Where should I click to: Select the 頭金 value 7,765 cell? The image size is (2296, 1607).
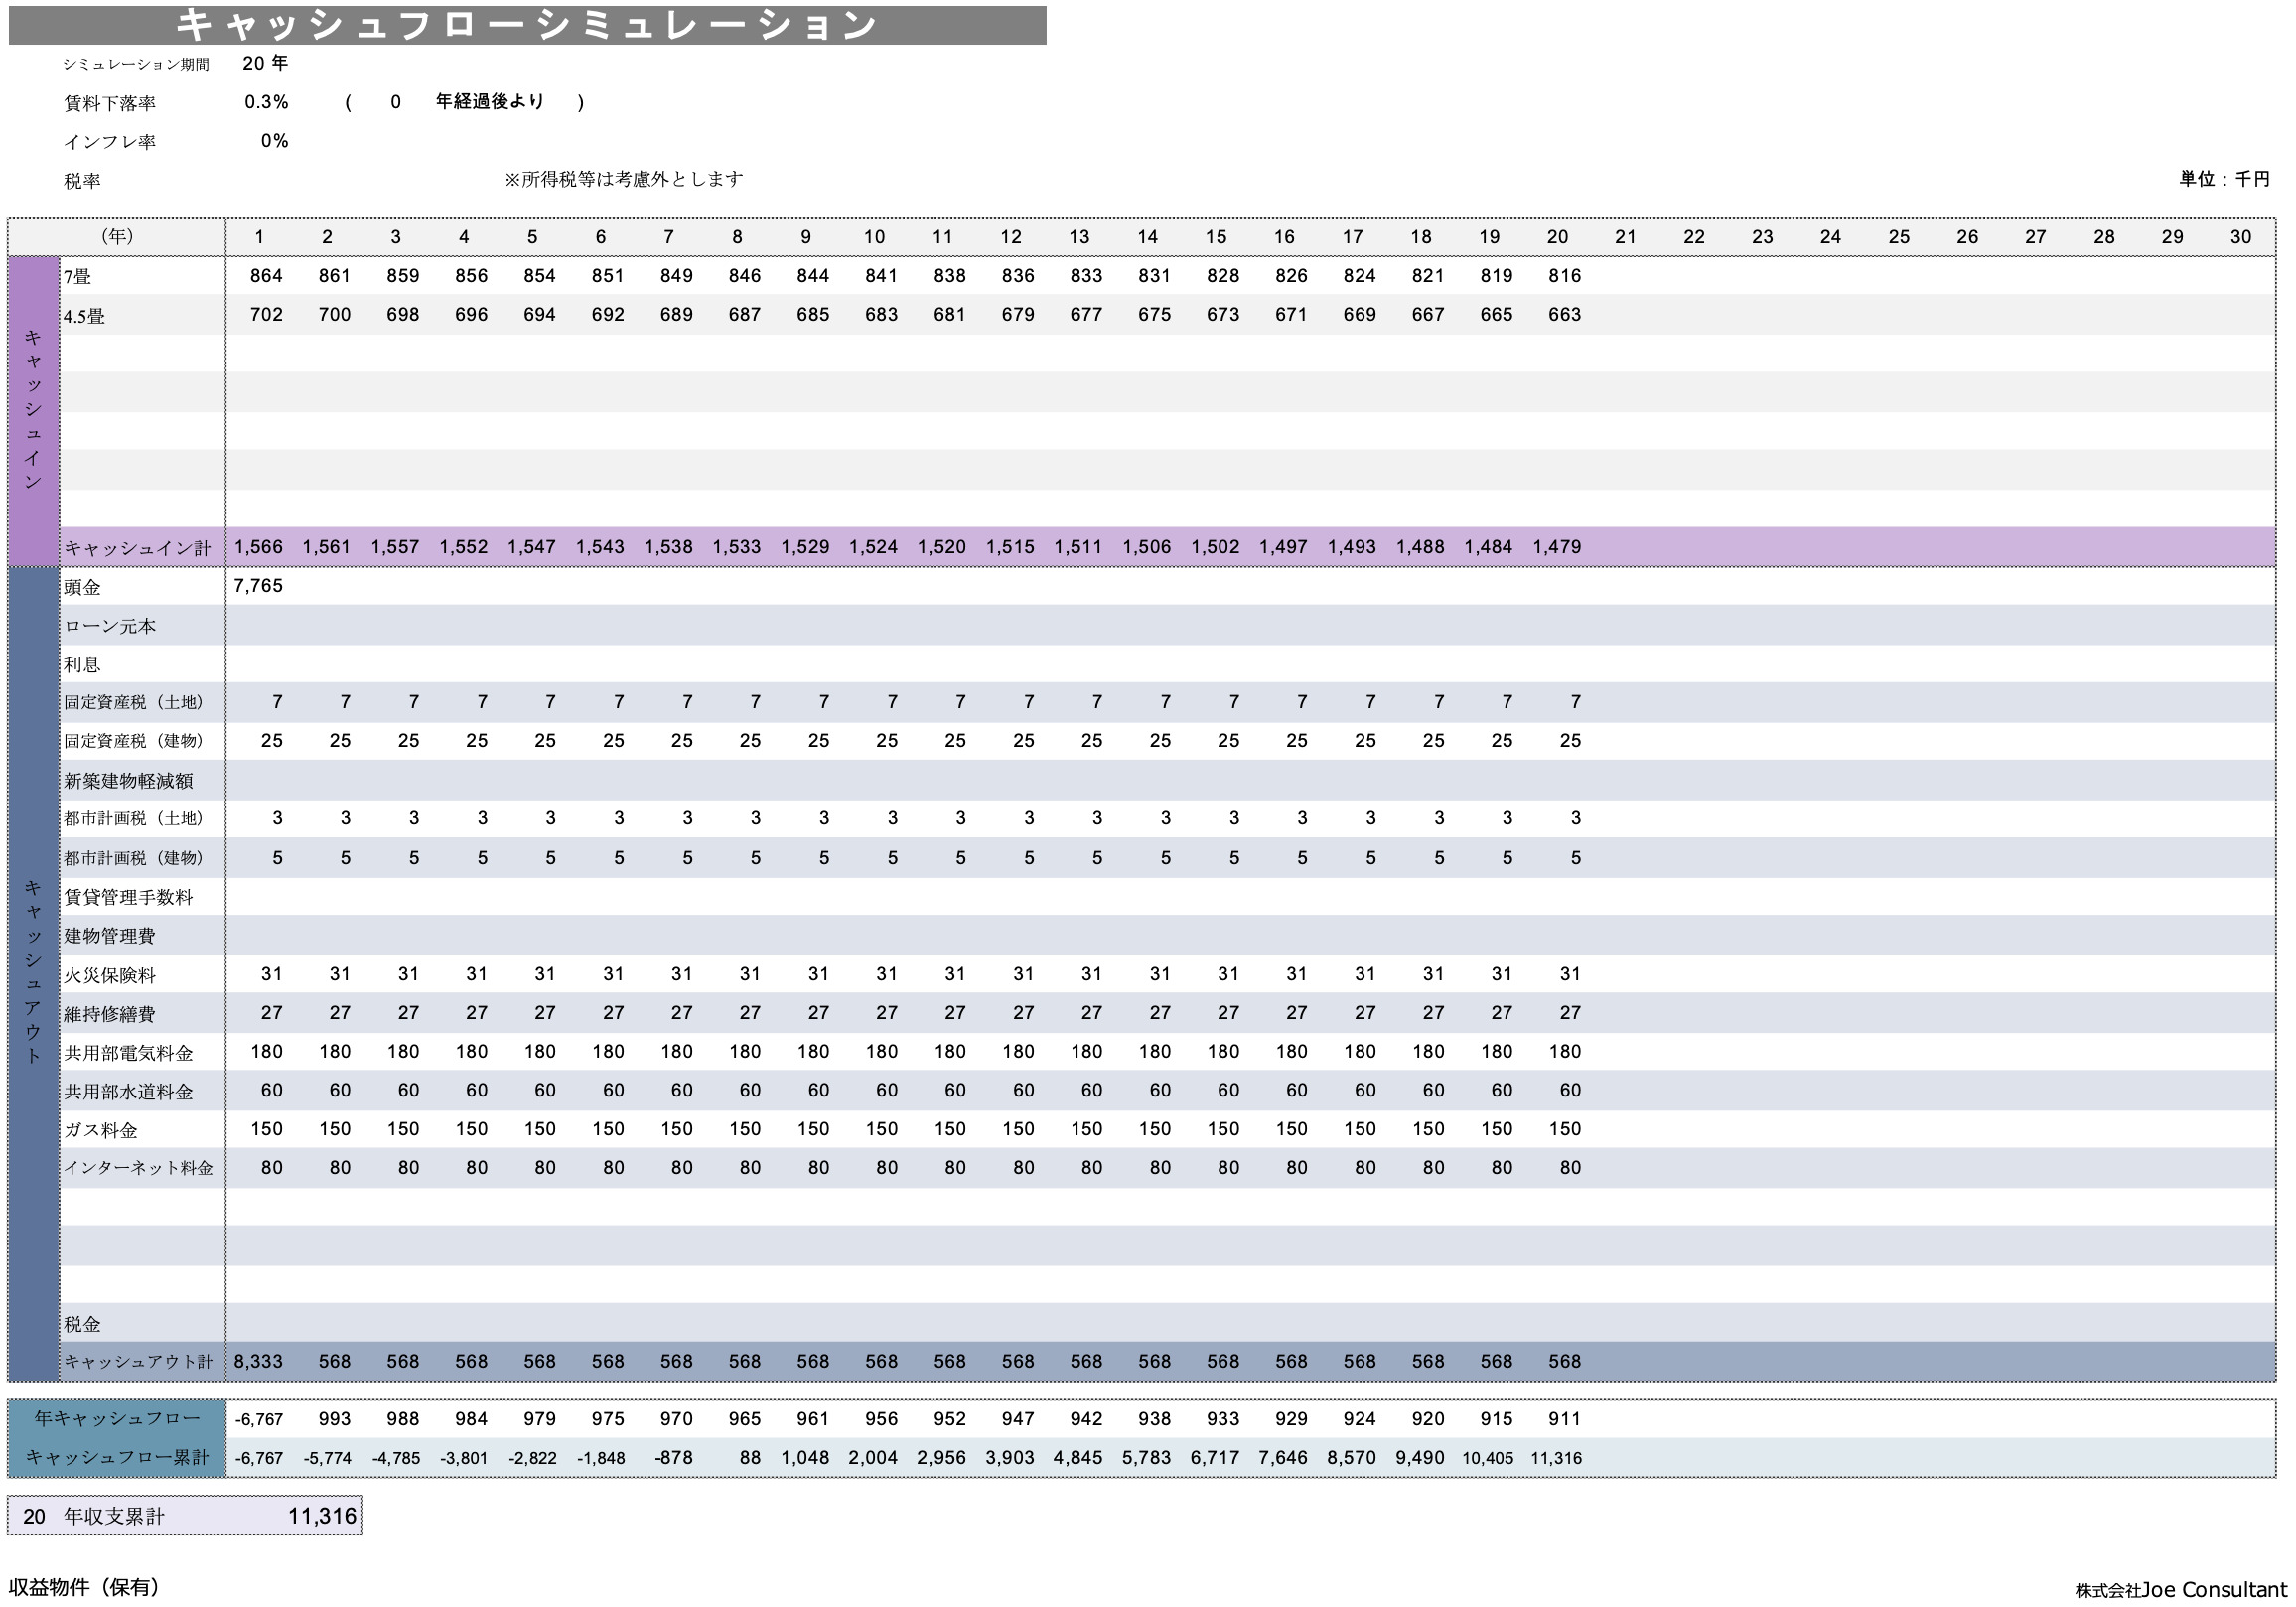point(258,586)
